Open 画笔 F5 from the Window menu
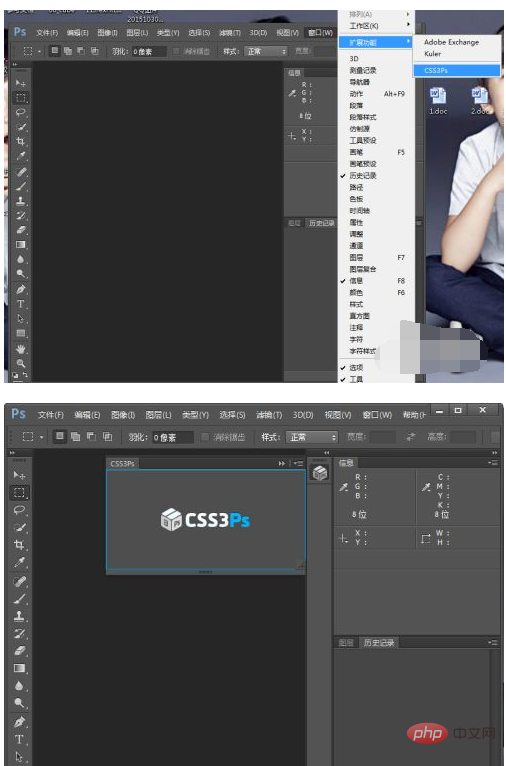 (x=377, y=152)
